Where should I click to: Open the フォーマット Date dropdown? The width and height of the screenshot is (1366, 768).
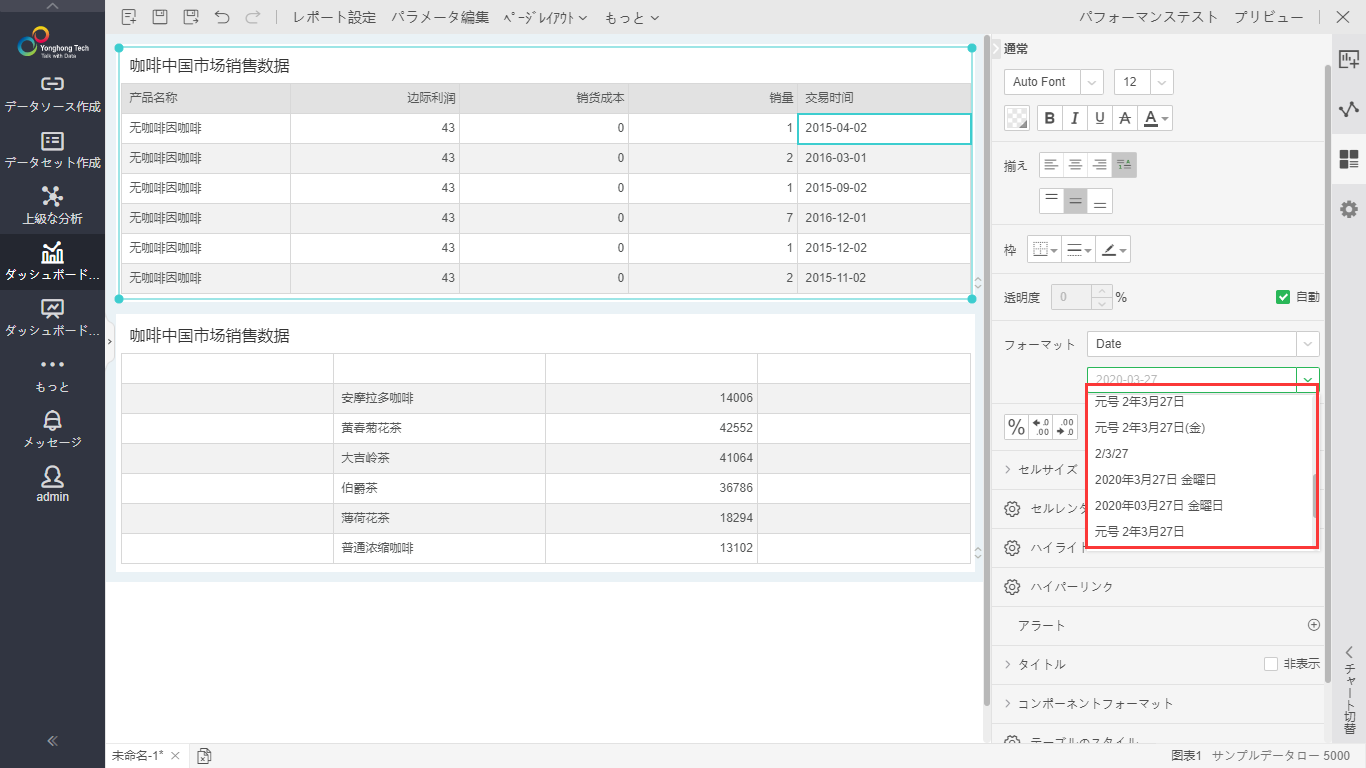coord(1203,344)
